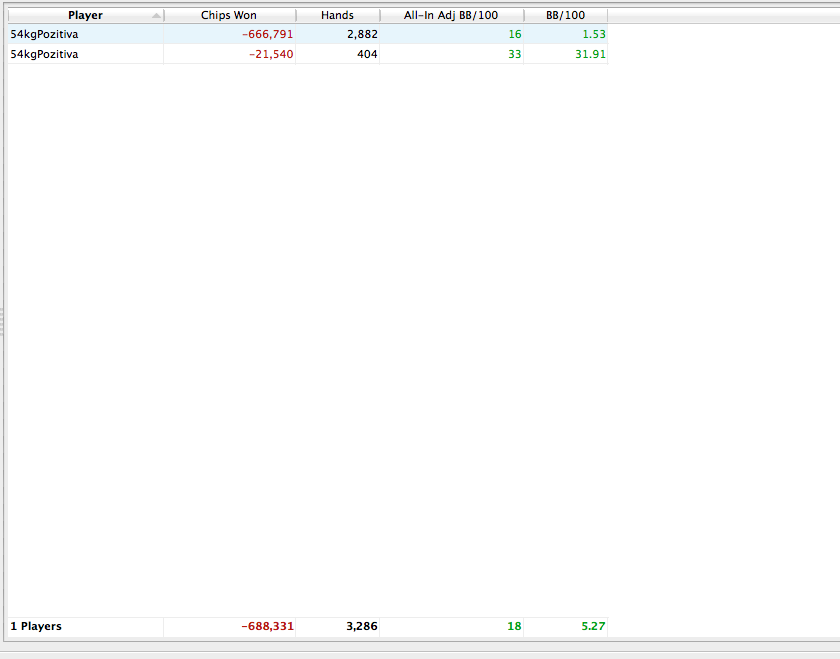840x659 pixels.
Task: Click the -666,791 chips won value
Action: 267,34
